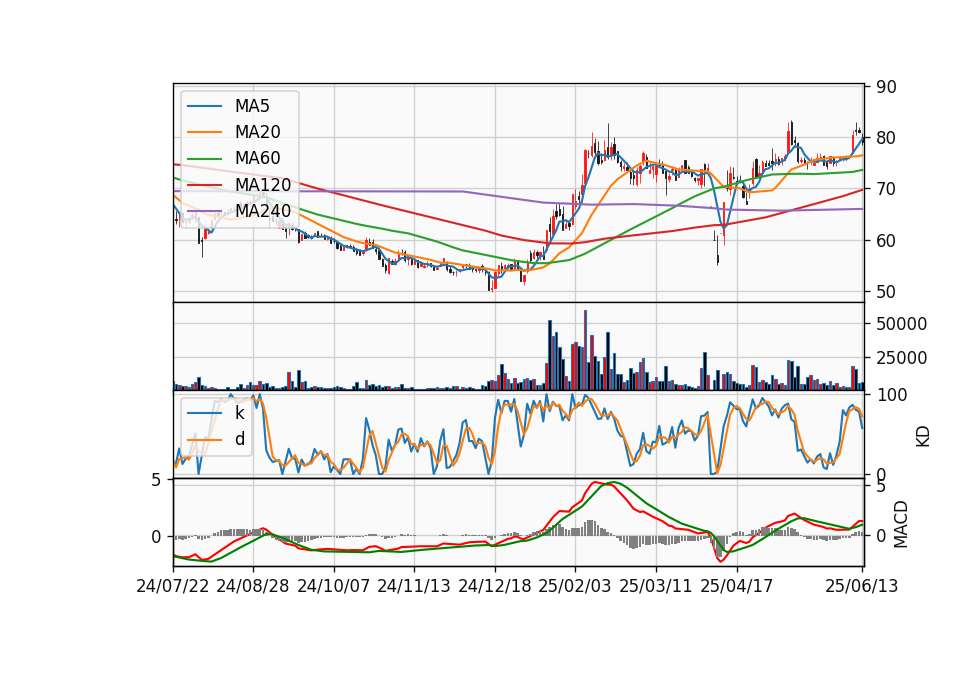Click the MACD axis title
The height and width of the screenshot is (690, 960).
(901, 524)
